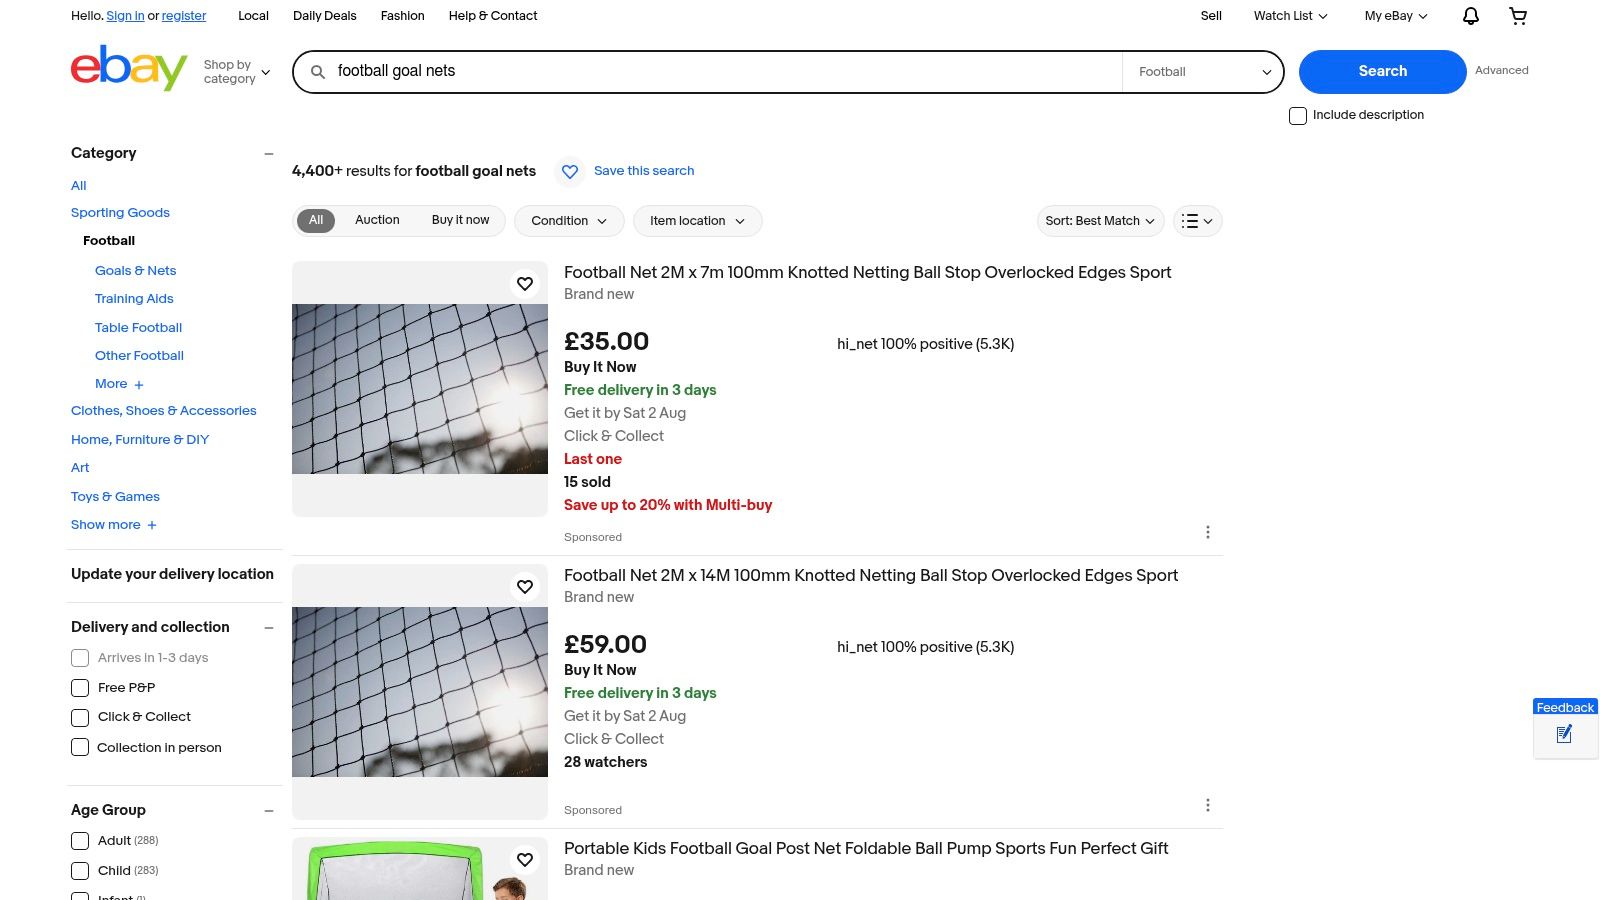This screenshot has height=900, width=1600.
Task: Open Clothes, Shoes & Accessories category
Action: point(164,411)
